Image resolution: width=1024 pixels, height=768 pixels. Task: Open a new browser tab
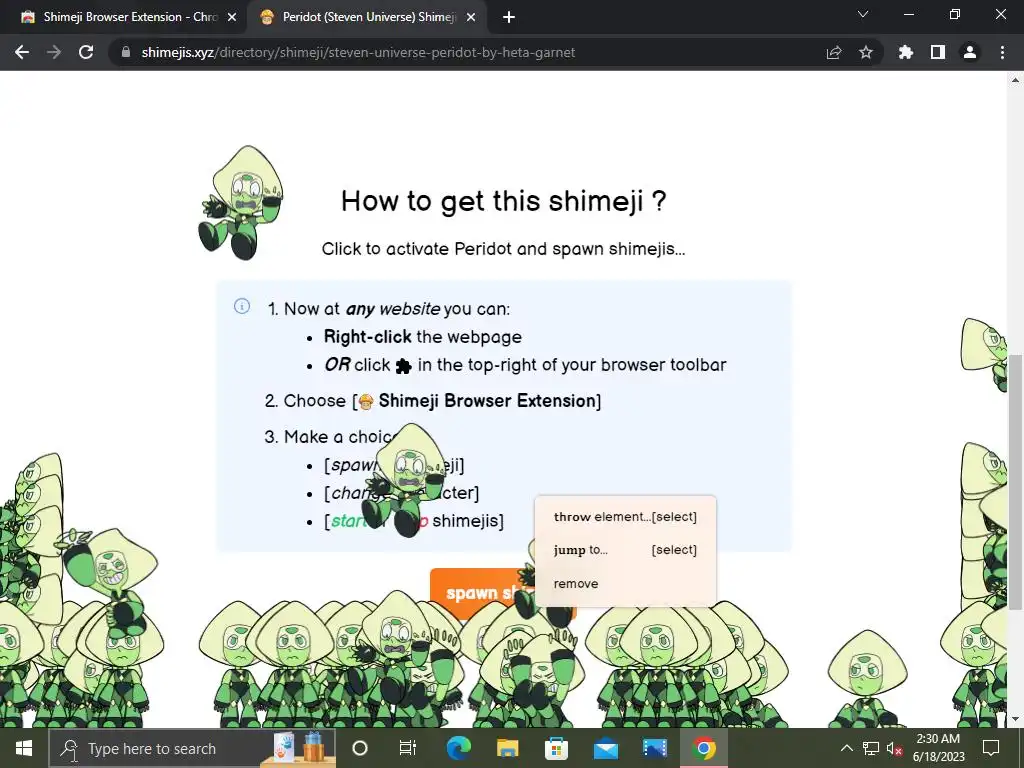click(x=509, y=18)
